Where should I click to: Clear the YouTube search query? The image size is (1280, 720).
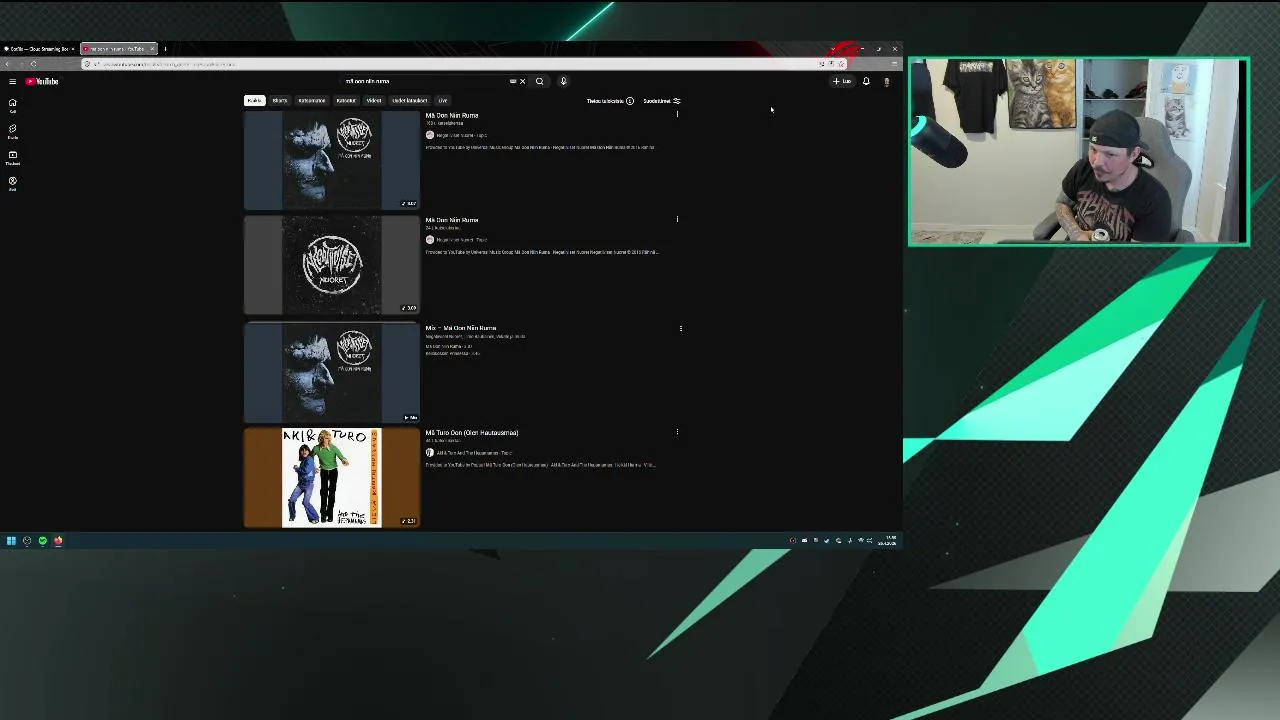pos(522,81)
